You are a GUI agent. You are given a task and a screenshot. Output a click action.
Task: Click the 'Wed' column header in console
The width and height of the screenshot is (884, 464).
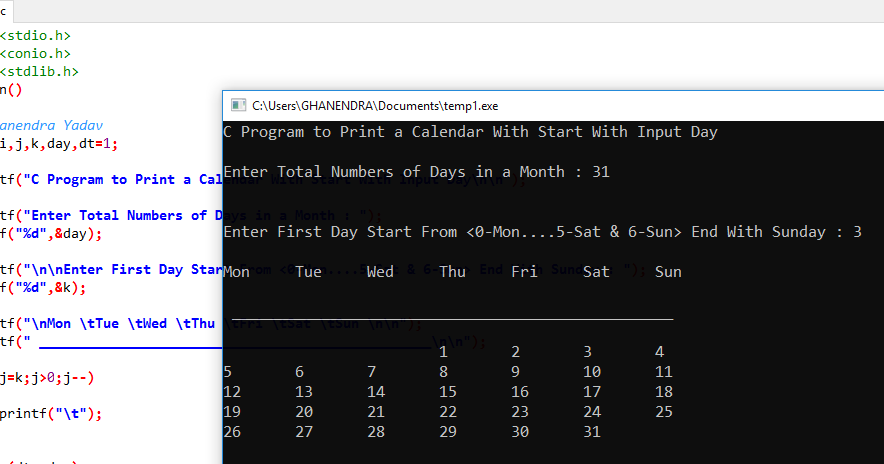click(381, 272)
